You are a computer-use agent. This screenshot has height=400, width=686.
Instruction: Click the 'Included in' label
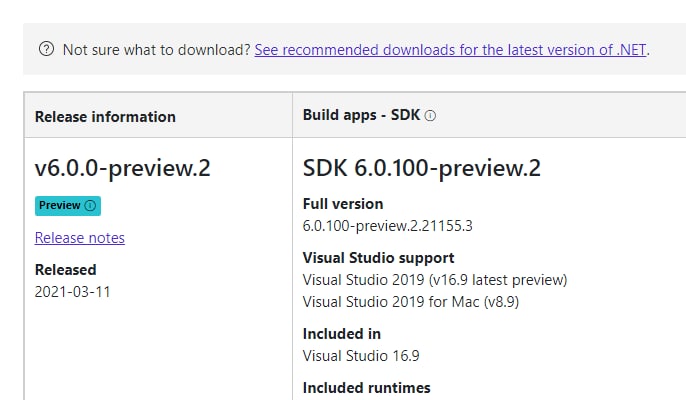click(x=342, y=334)
